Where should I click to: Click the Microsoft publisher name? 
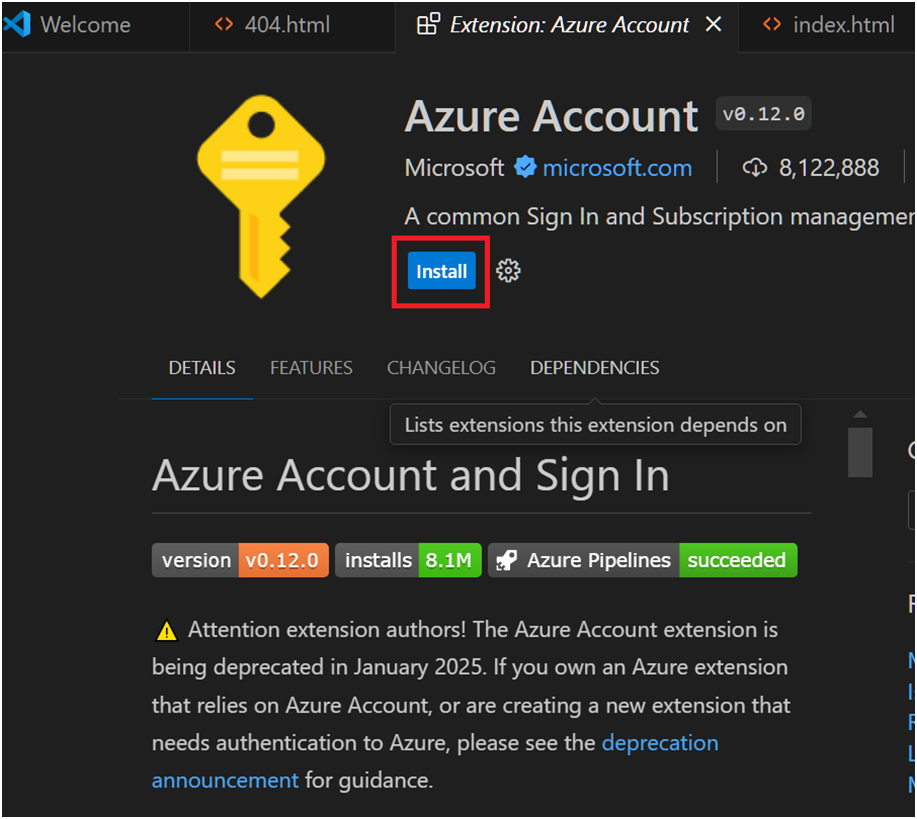[x=454, y=168]
